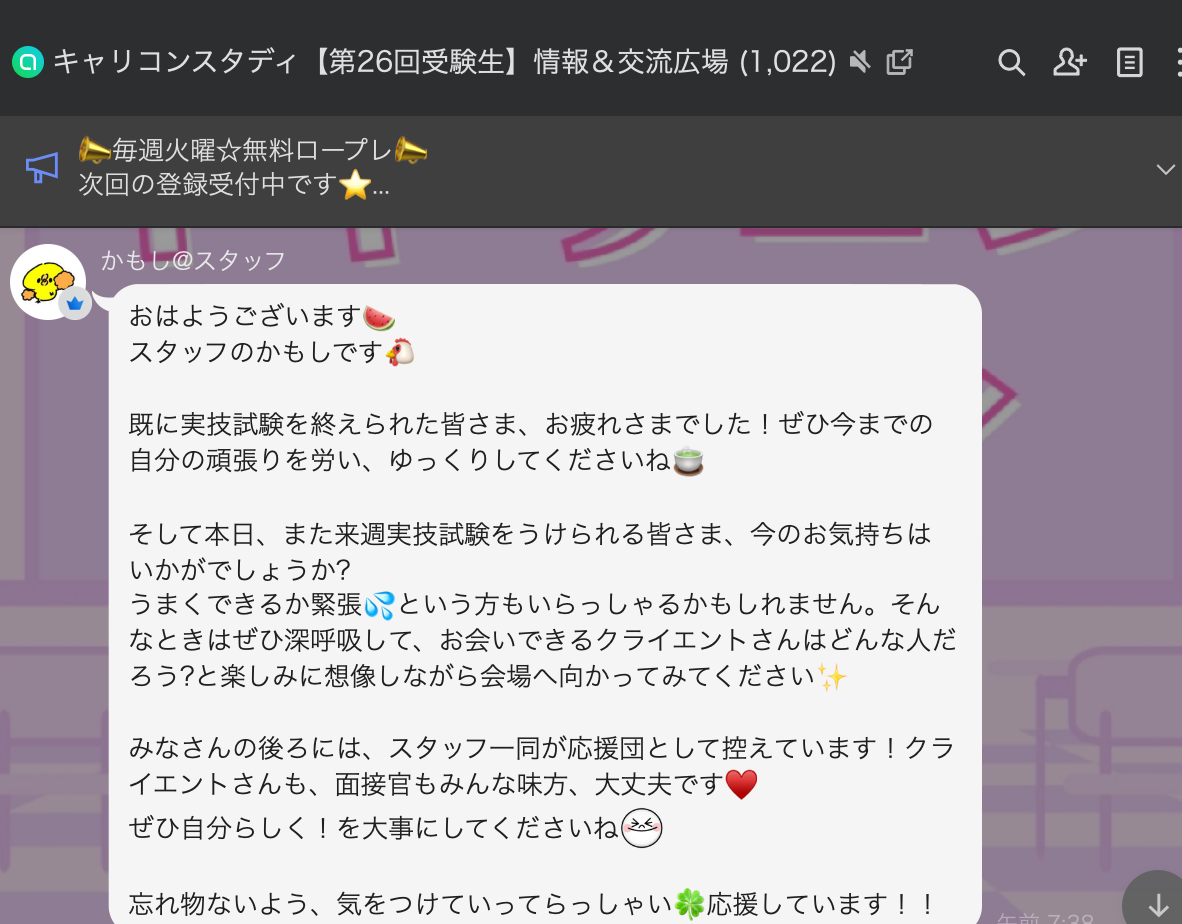Pop out chat into separate window
Screen dimensions: 1182x924
tap(899, 62)
